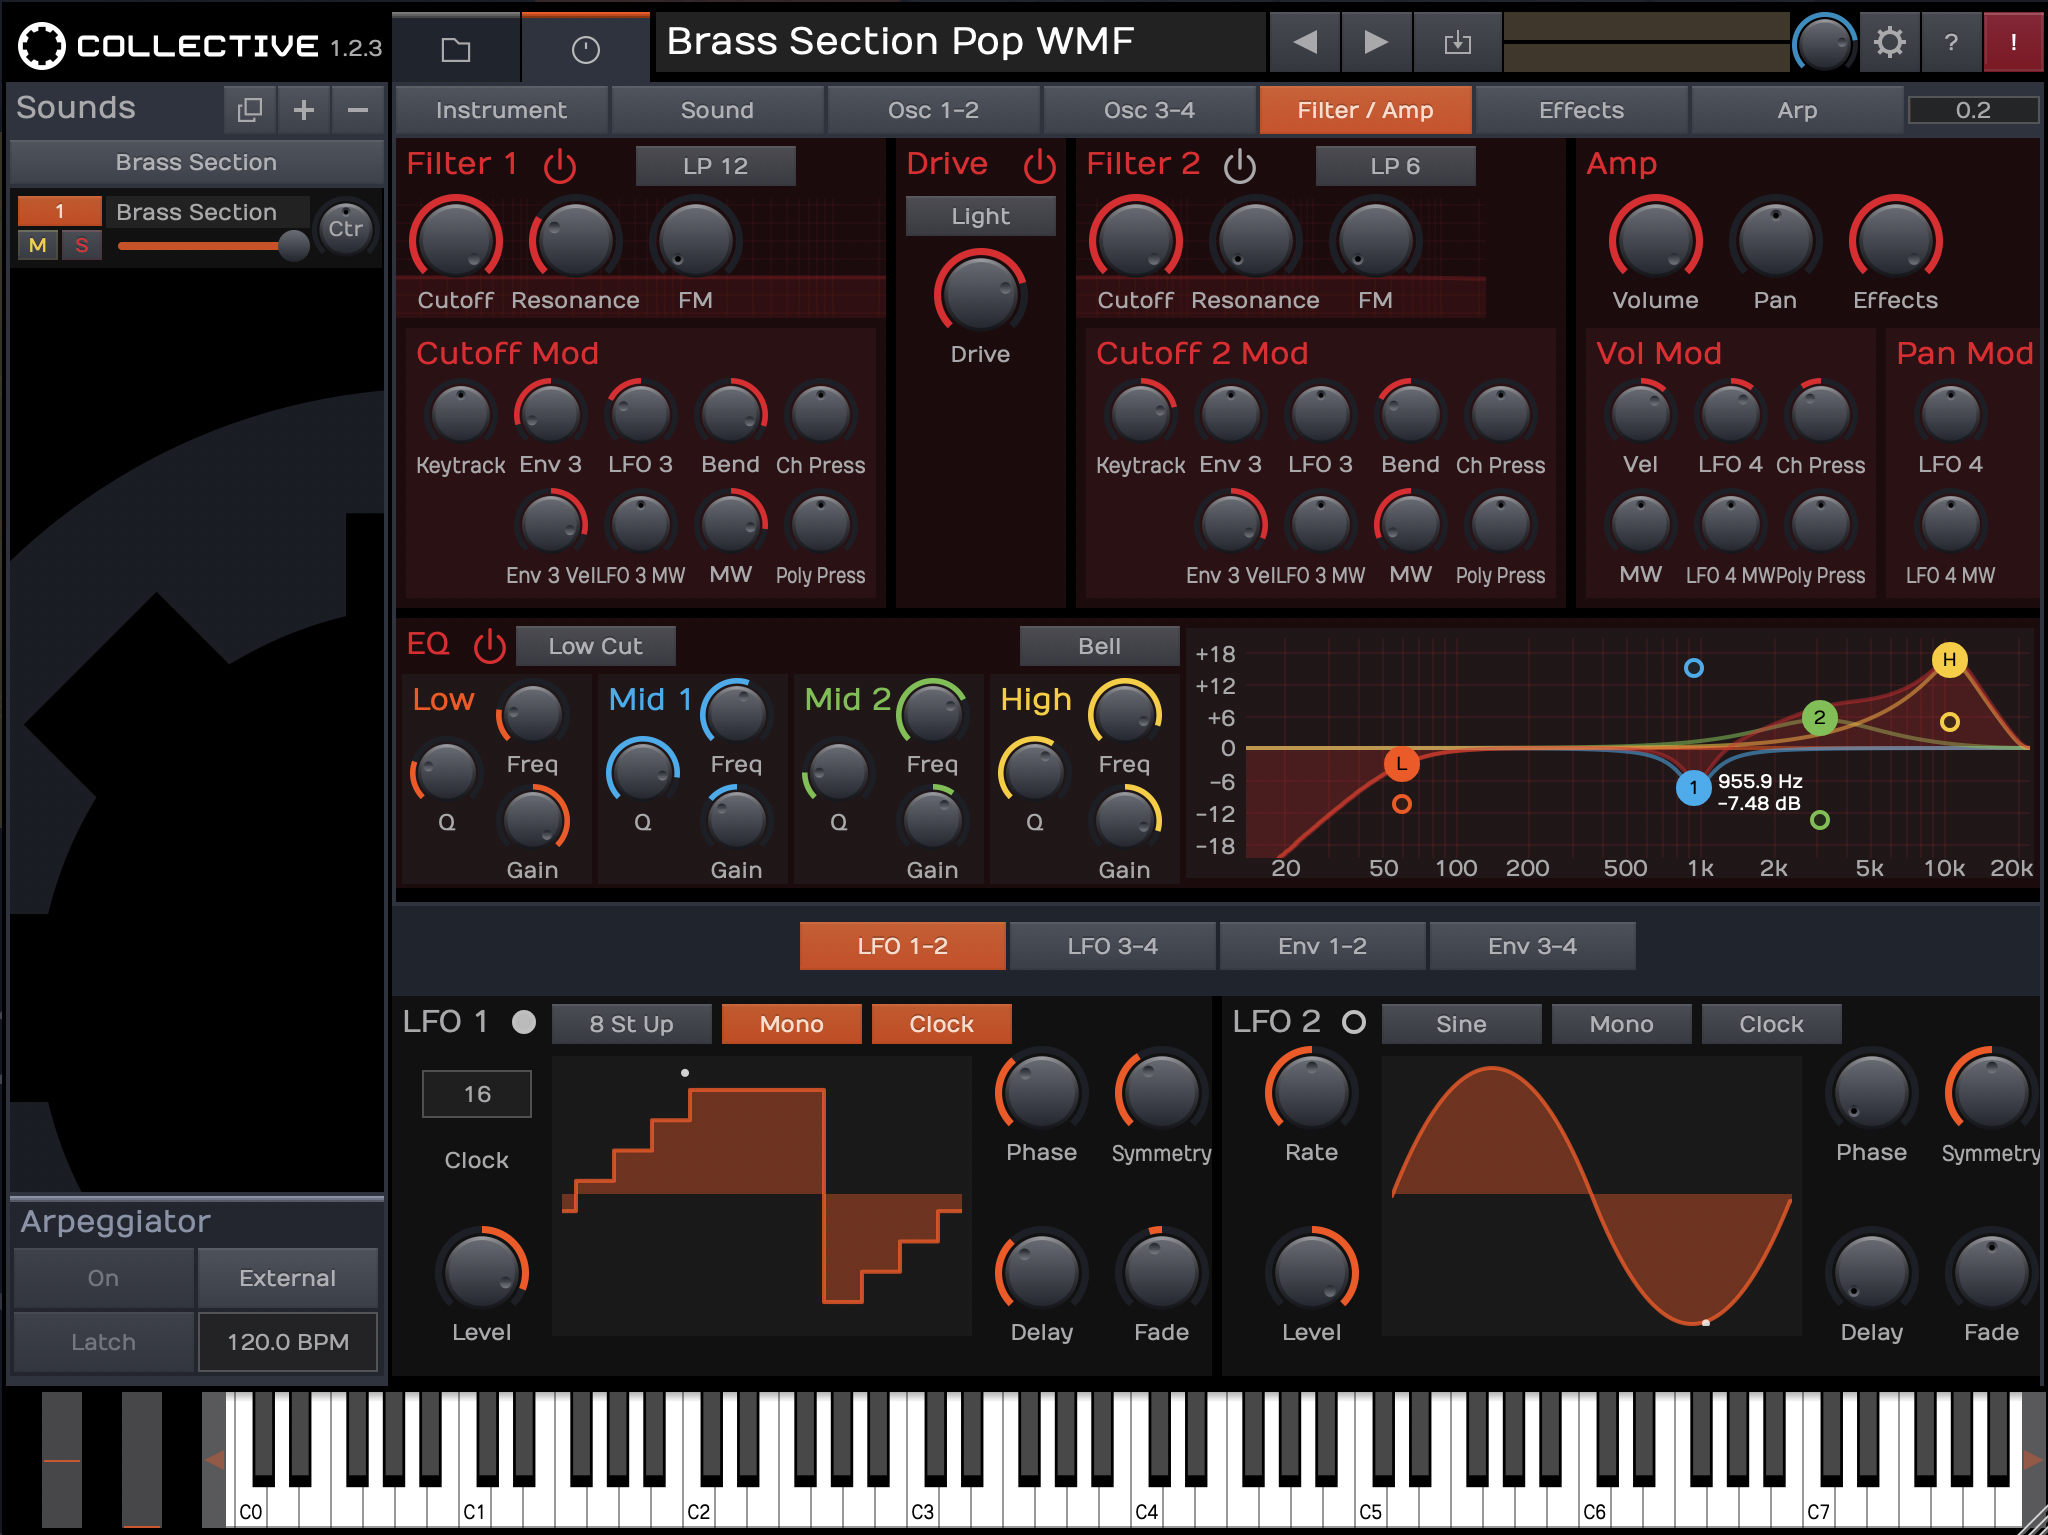Screen dimensions: 2048x1535
Task: Save the current preset
Action: [1457, 42]
